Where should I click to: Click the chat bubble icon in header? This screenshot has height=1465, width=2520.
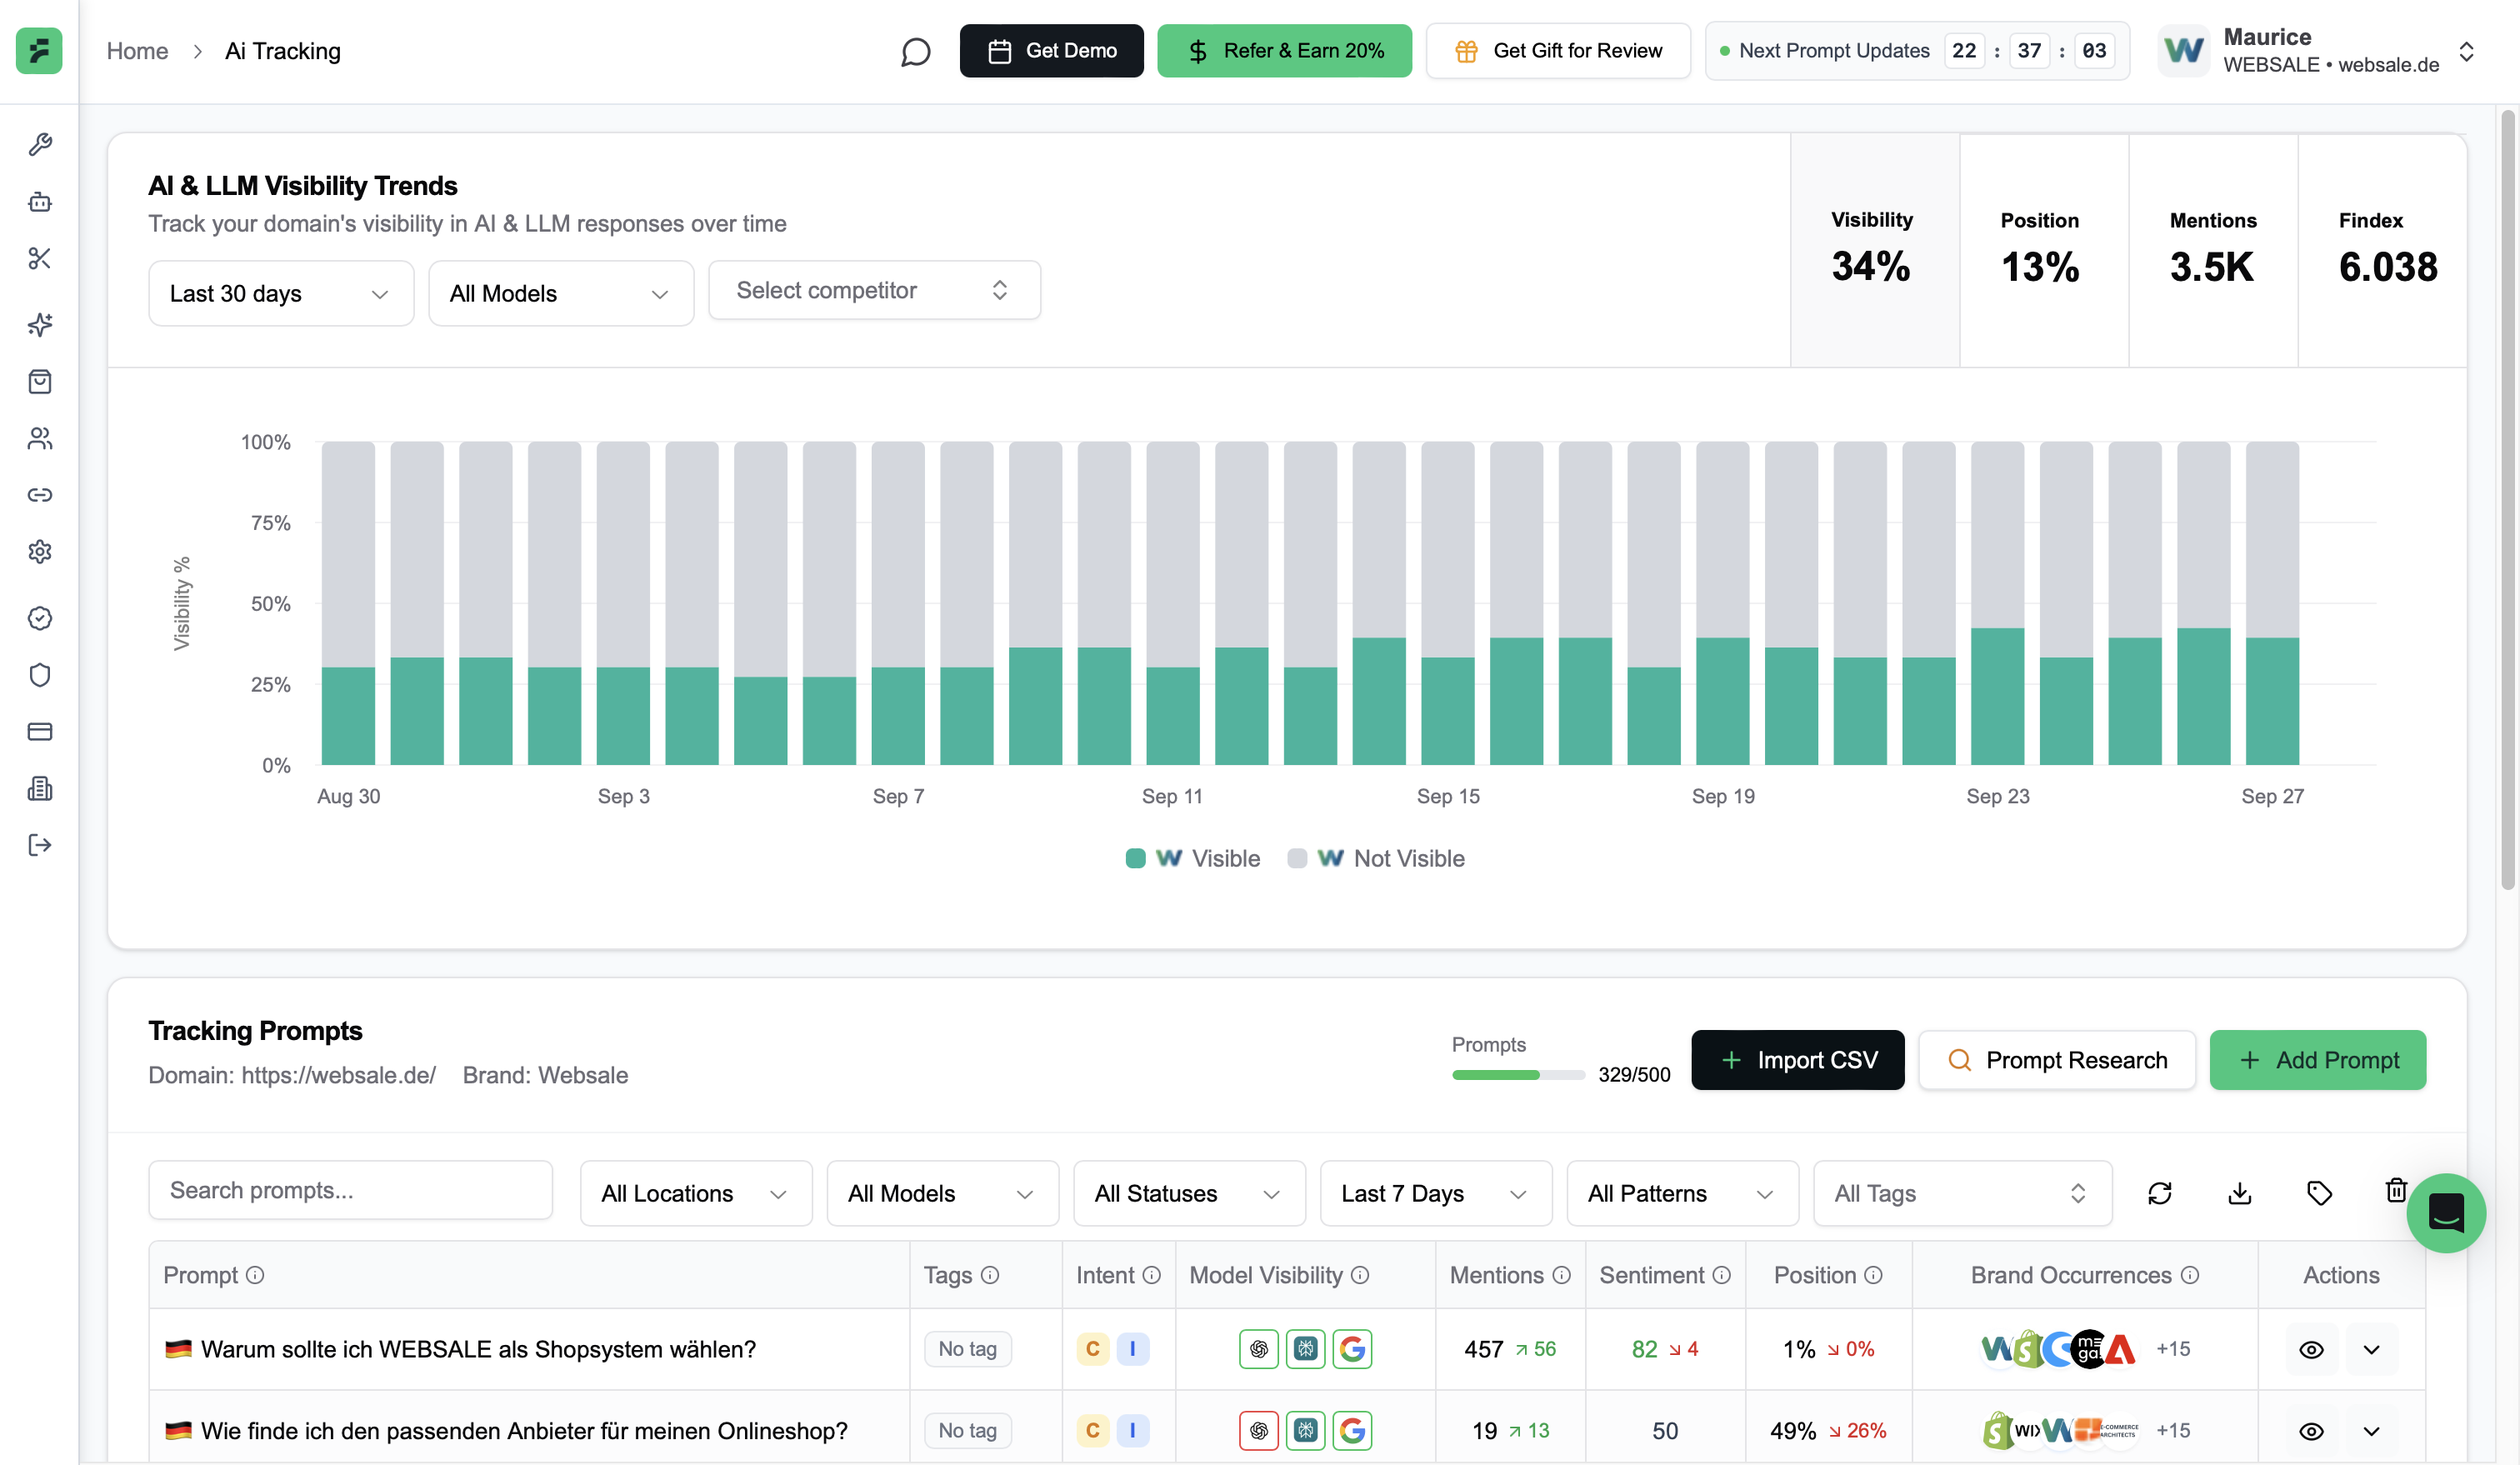tap(915, 51)
